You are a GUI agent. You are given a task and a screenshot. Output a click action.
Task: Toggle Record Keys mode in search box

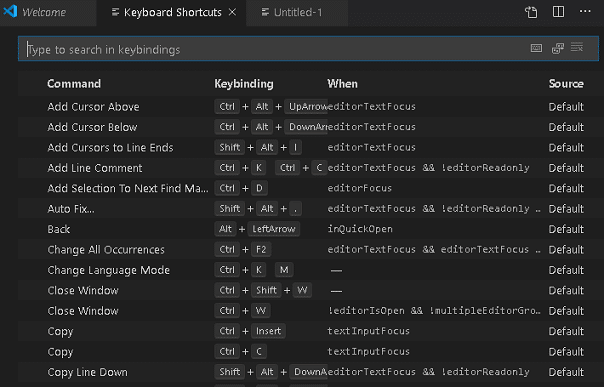[536, 48]
